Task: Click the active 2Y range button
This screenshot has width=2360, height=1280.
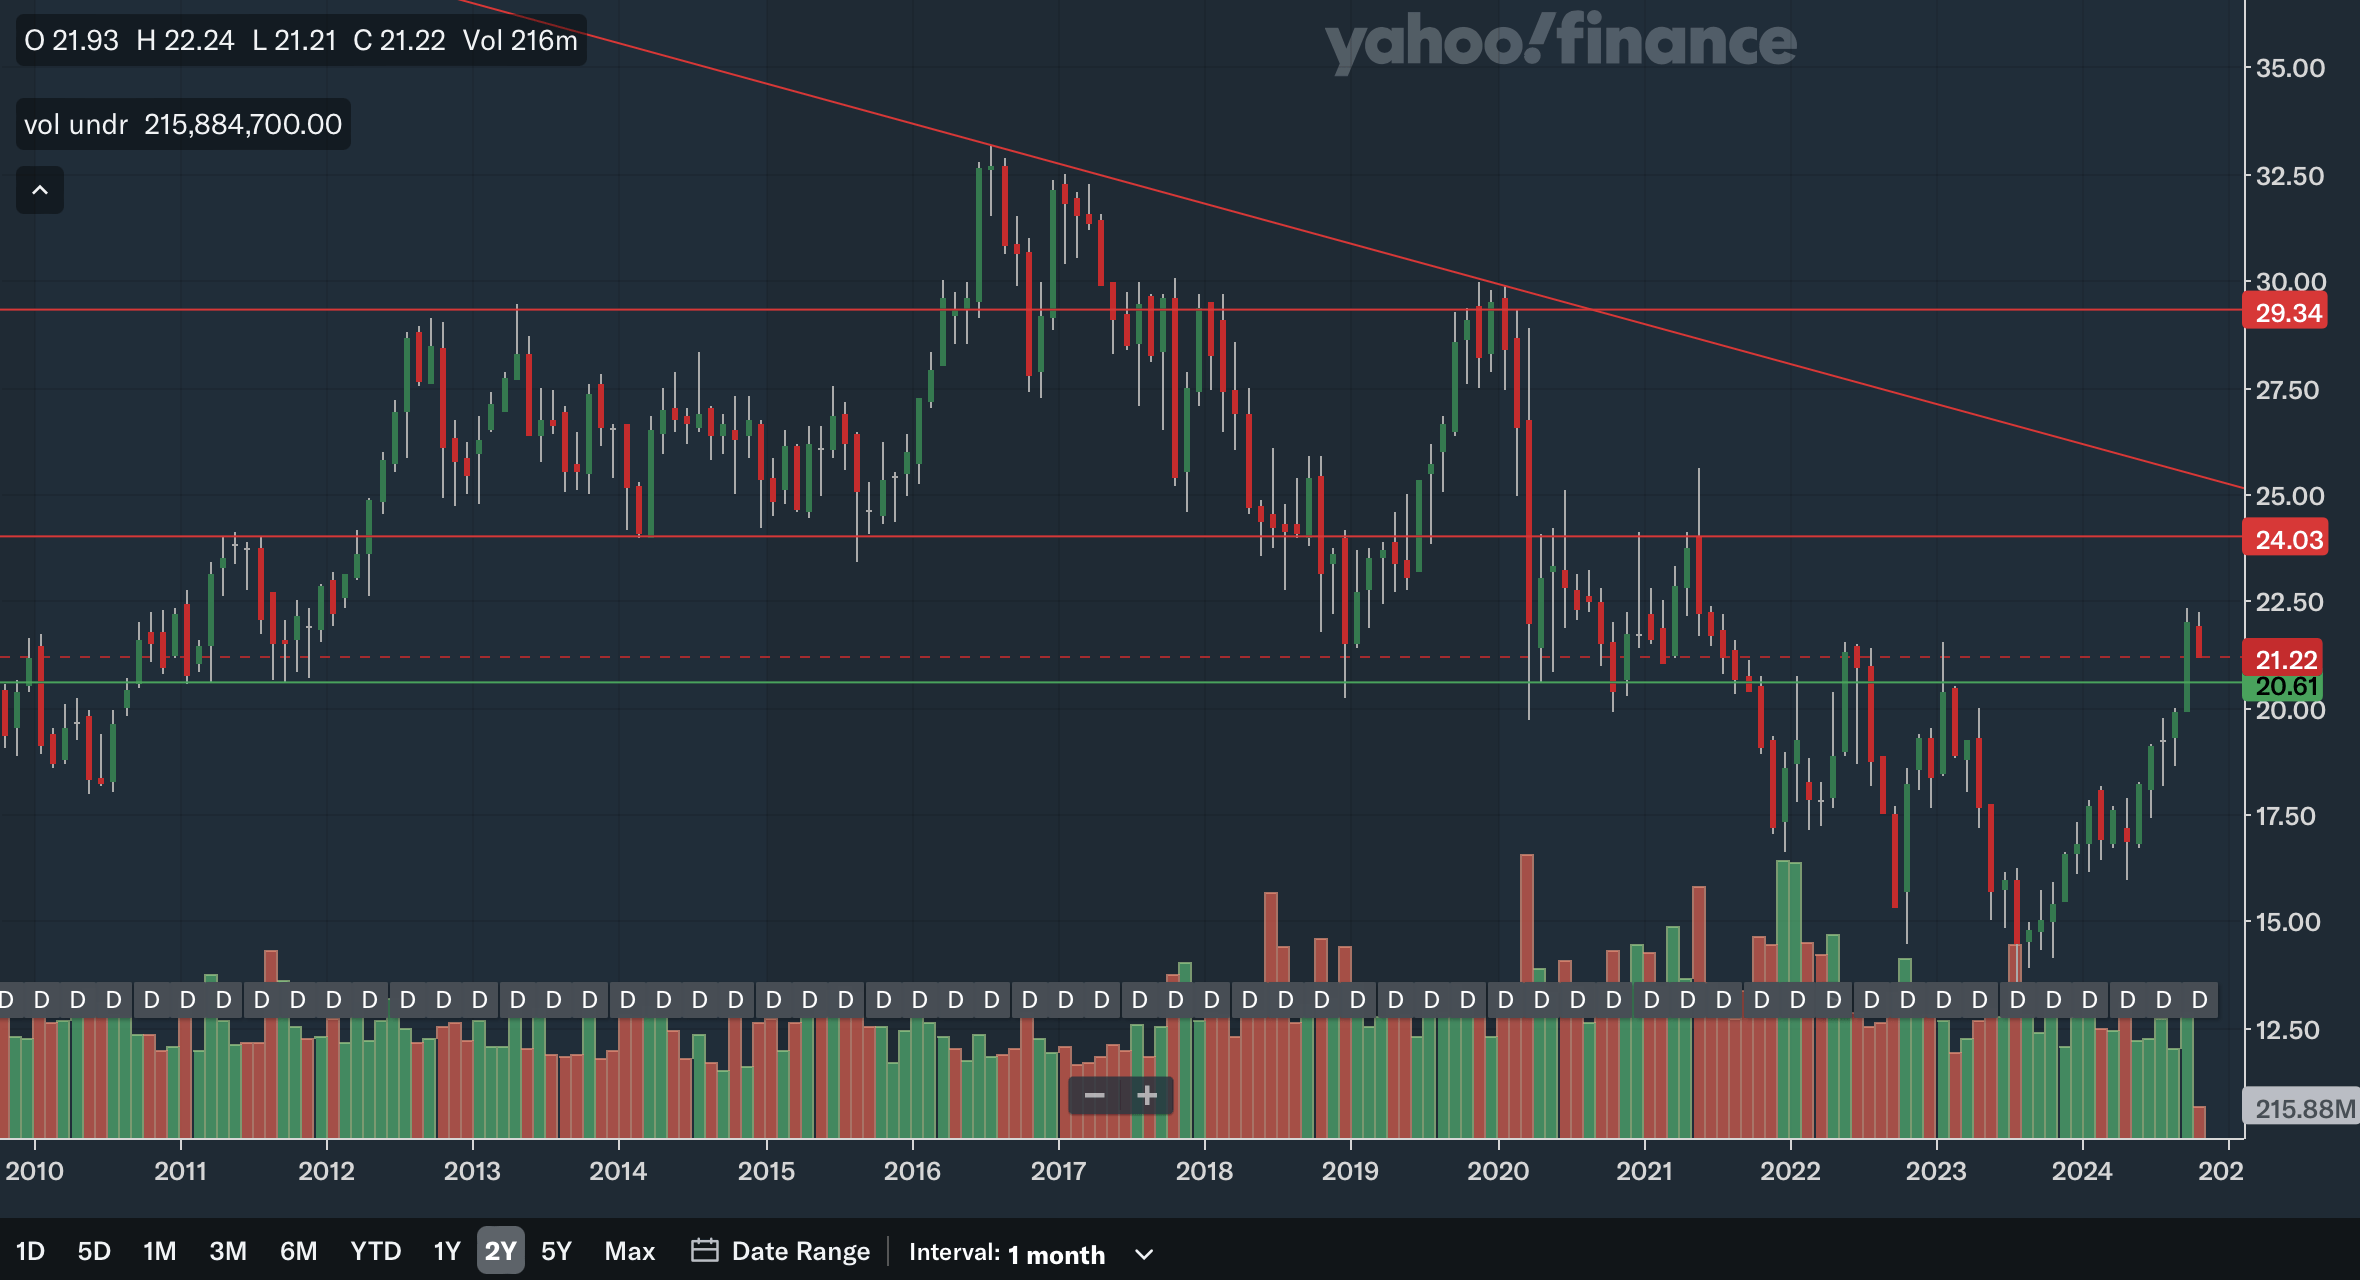Action: (500, 1251)
